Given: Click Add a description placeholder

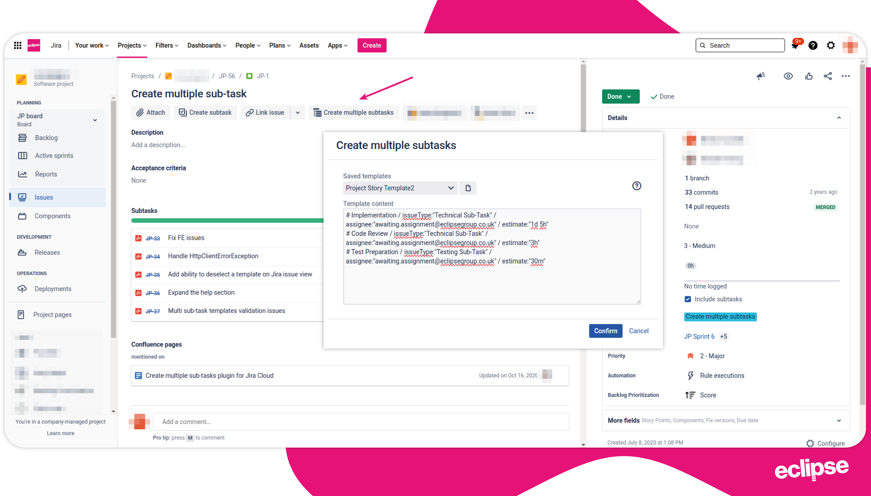Looking at the screenshot, I should tap(158, 145).
